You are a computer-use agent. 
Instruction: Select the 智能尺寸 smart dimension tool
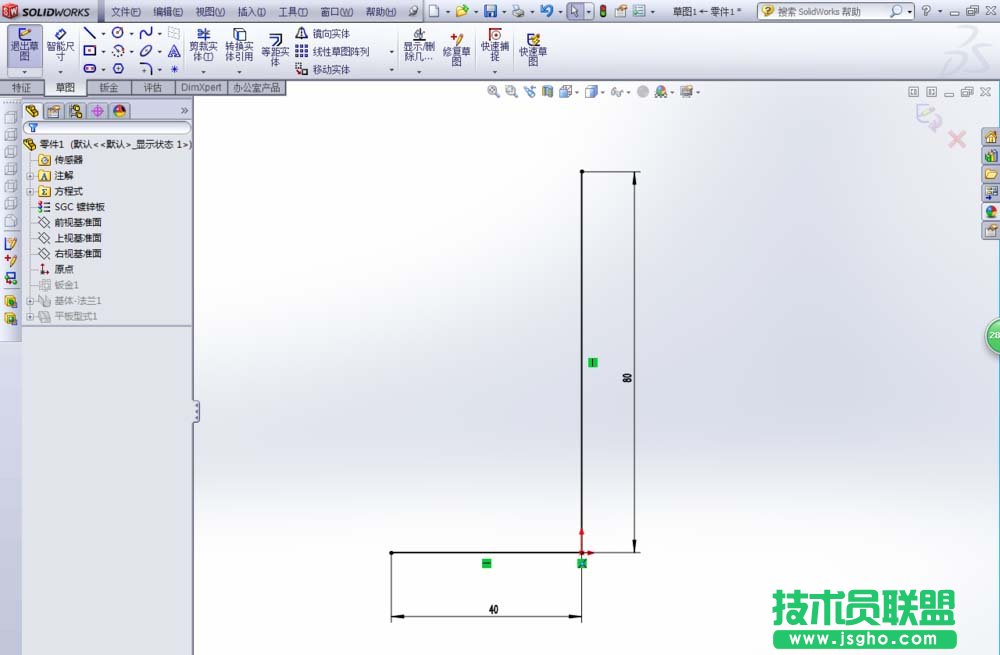(60, 45)
